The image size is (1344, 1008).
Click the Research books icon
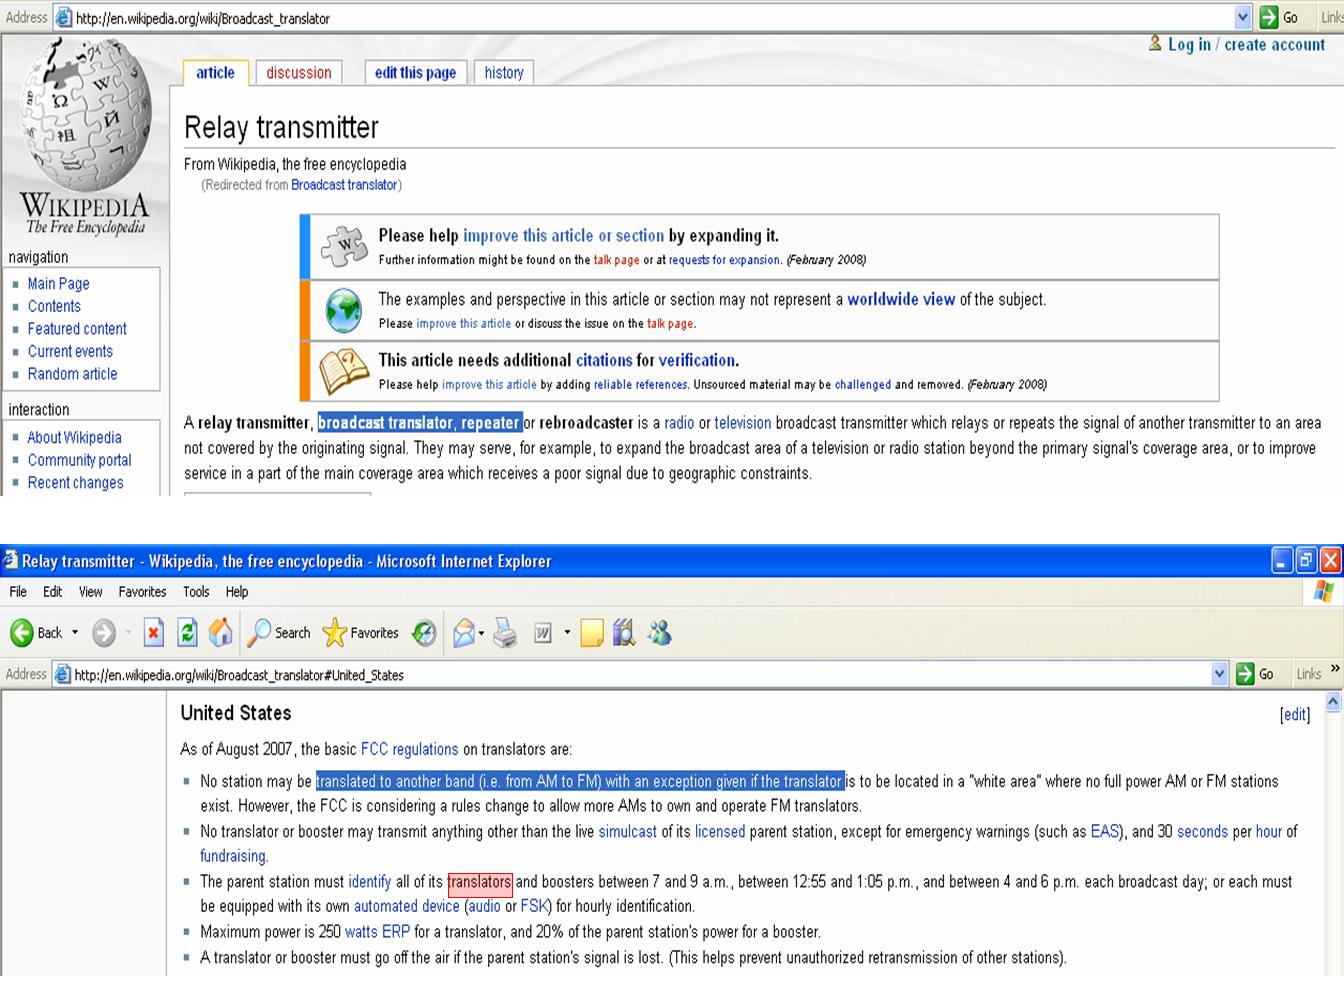624,633
